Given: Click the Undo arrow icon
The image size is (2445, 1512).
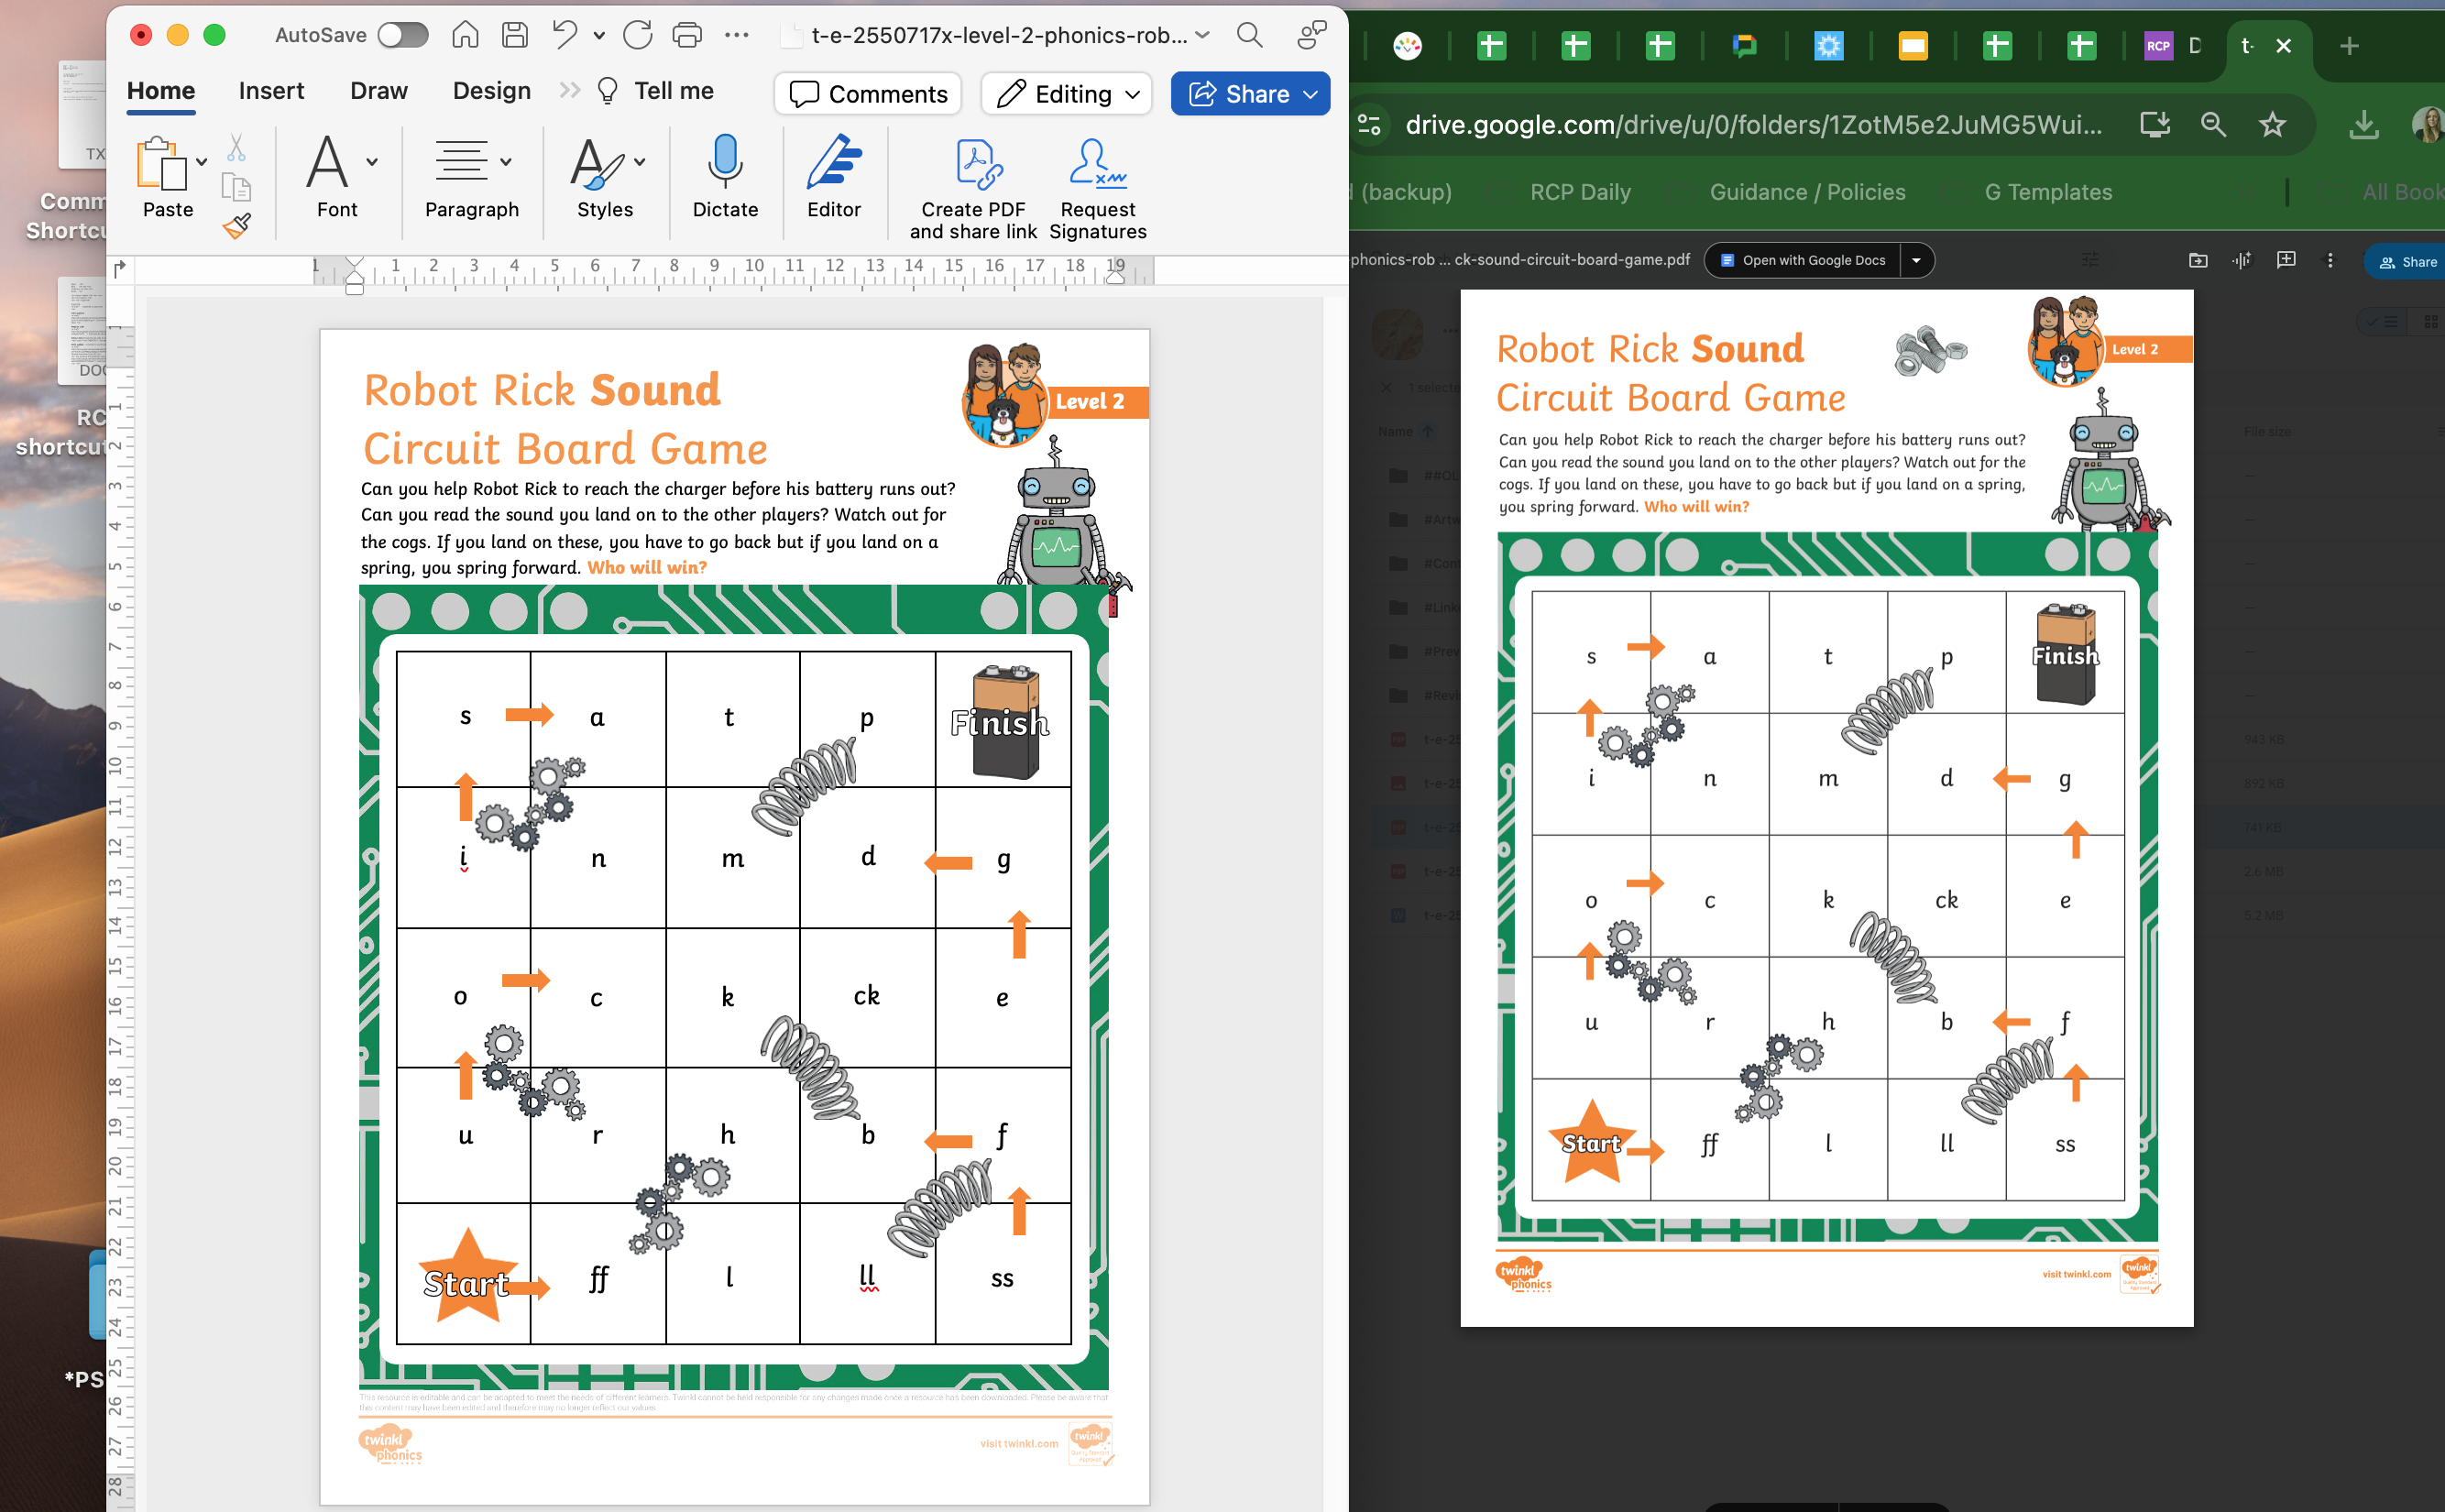Looking at the screenshot, I should tap(565, 35).
